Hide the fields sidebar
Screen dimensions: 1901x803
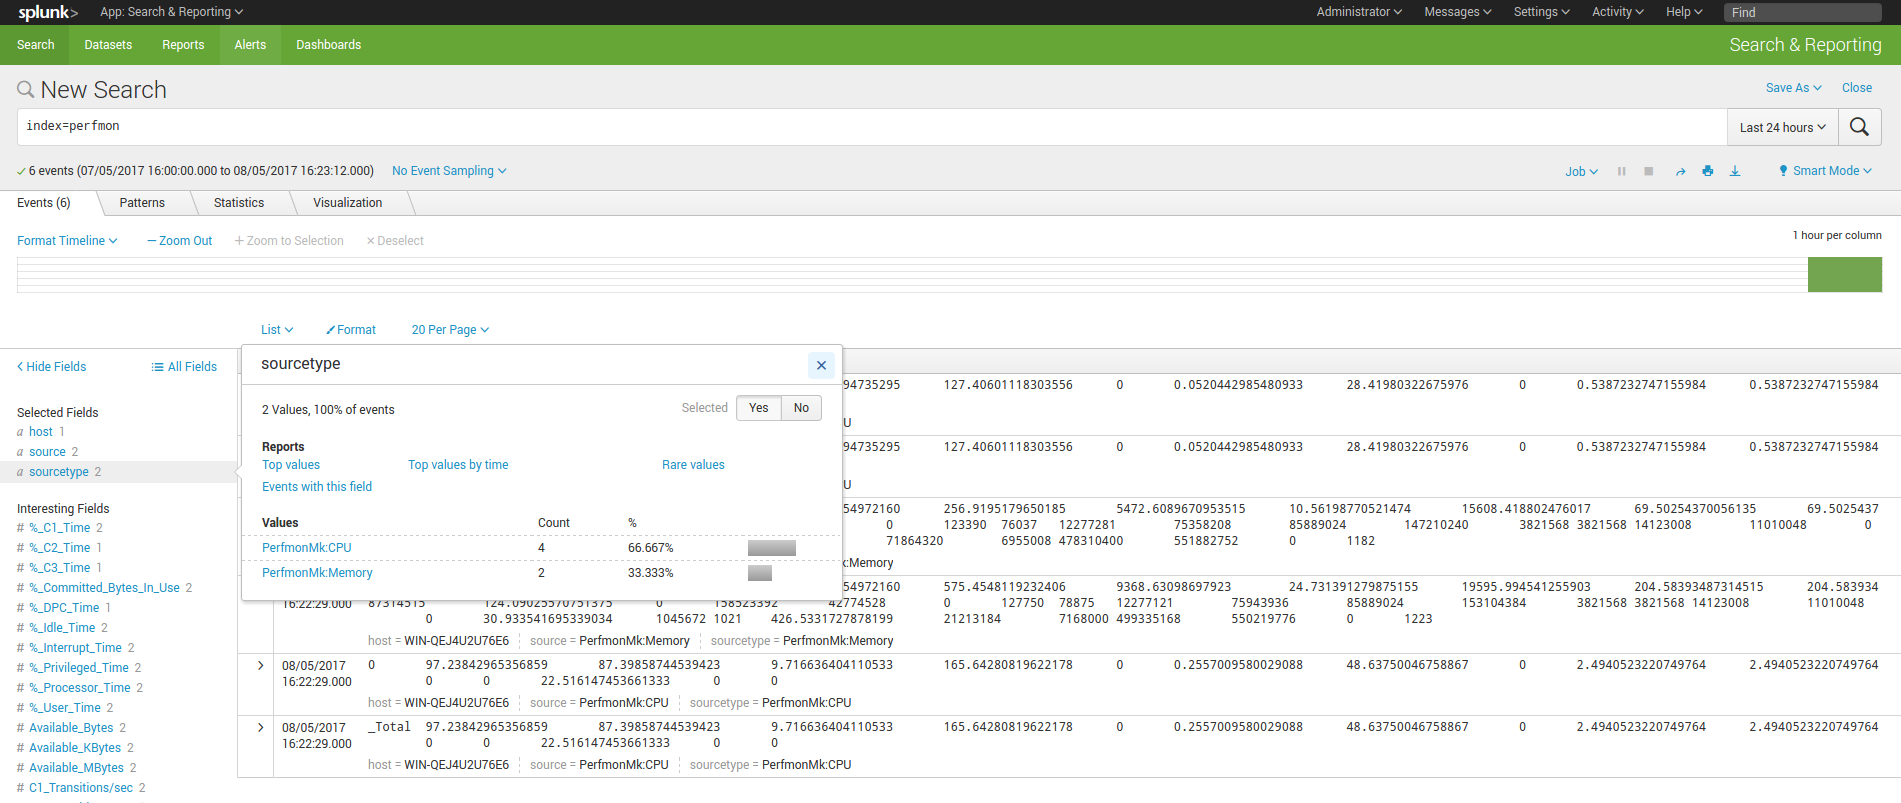[52, 367]
